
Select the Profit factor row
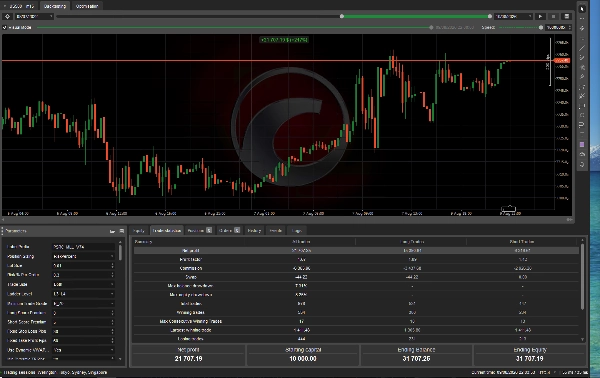pos(356,259)
